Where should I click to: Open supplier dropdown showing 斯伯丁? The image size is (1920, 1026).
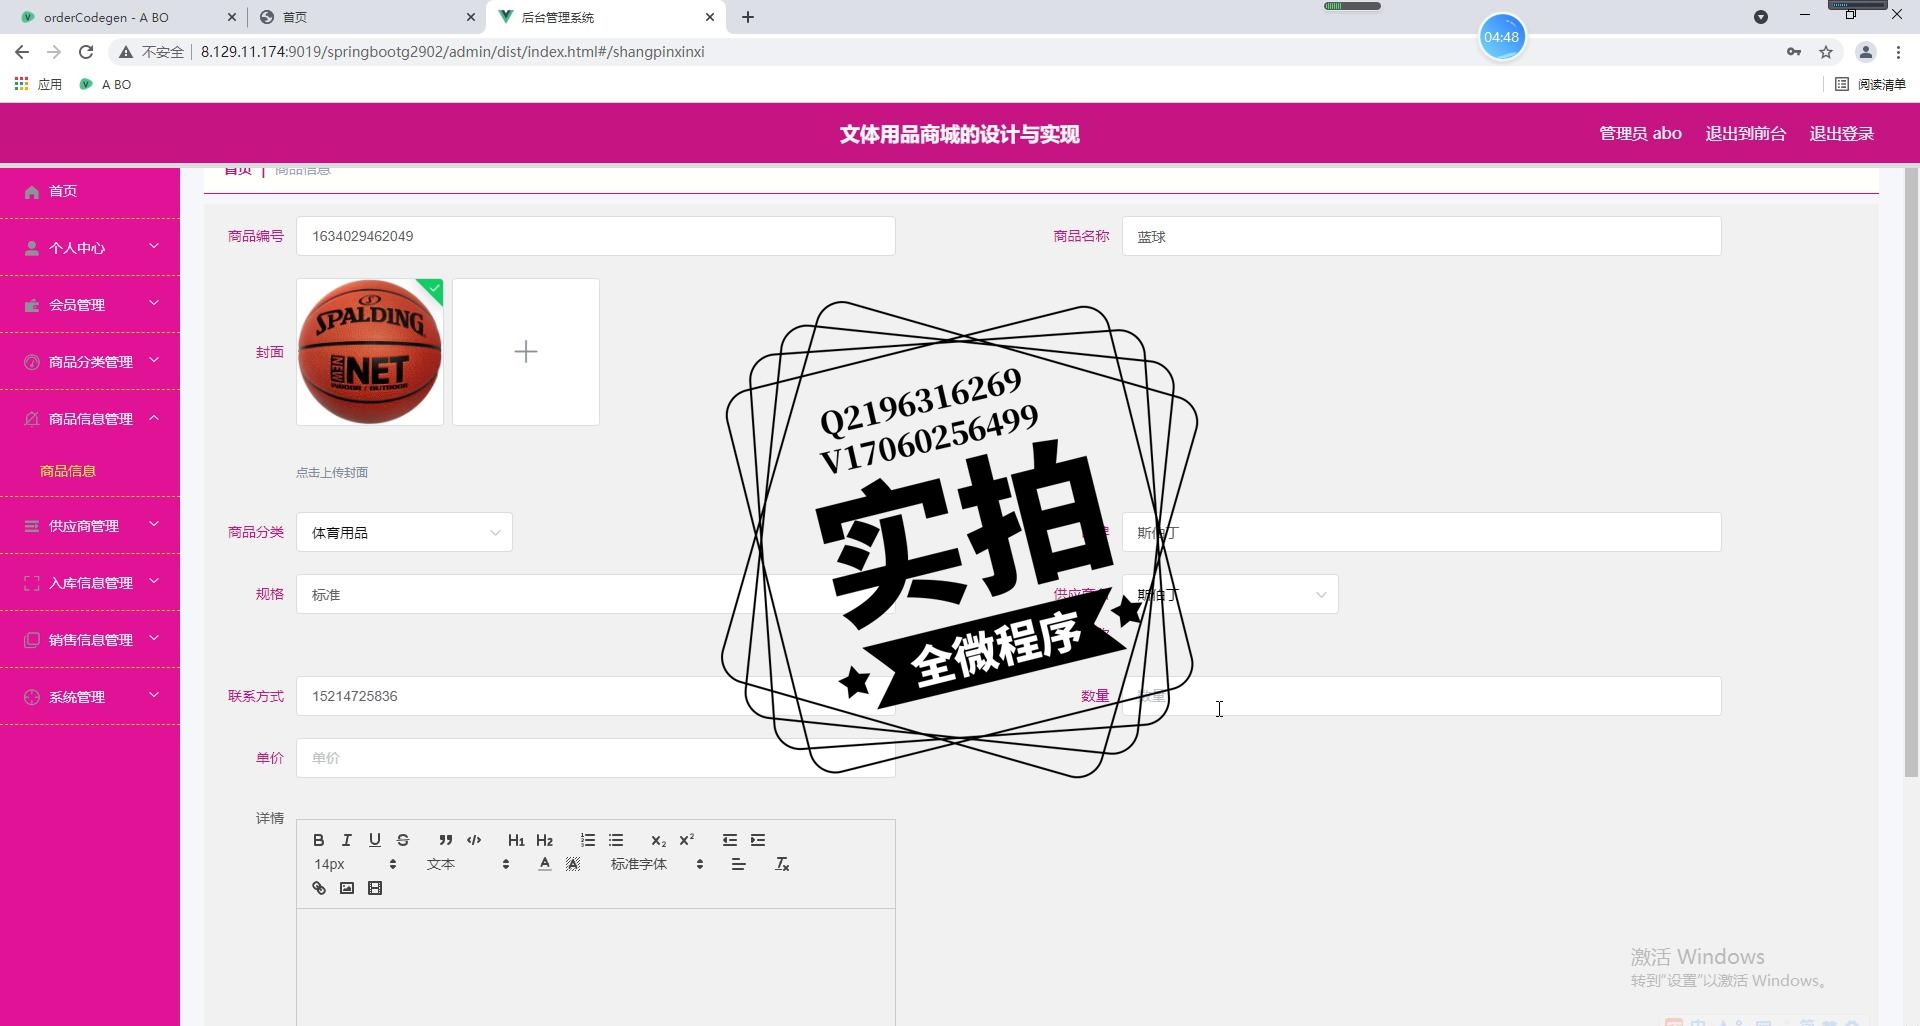(1230, 594)
